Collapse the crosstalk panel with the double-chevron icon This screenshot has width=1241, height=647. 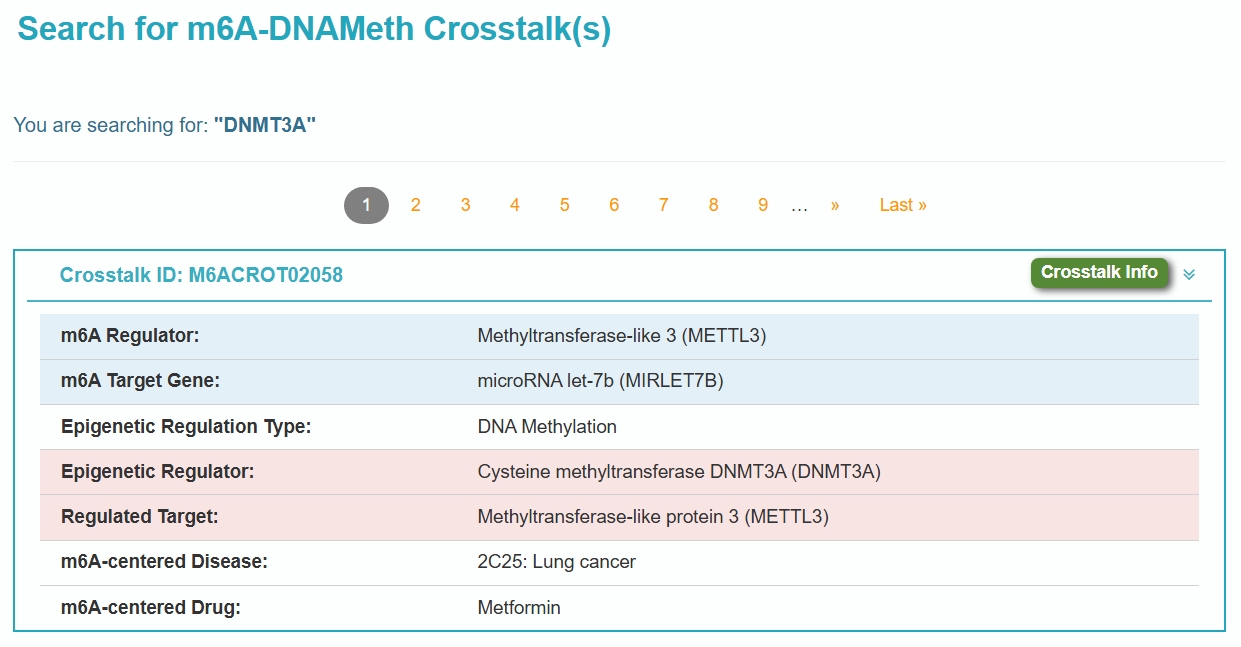[x=1189, y=274]
